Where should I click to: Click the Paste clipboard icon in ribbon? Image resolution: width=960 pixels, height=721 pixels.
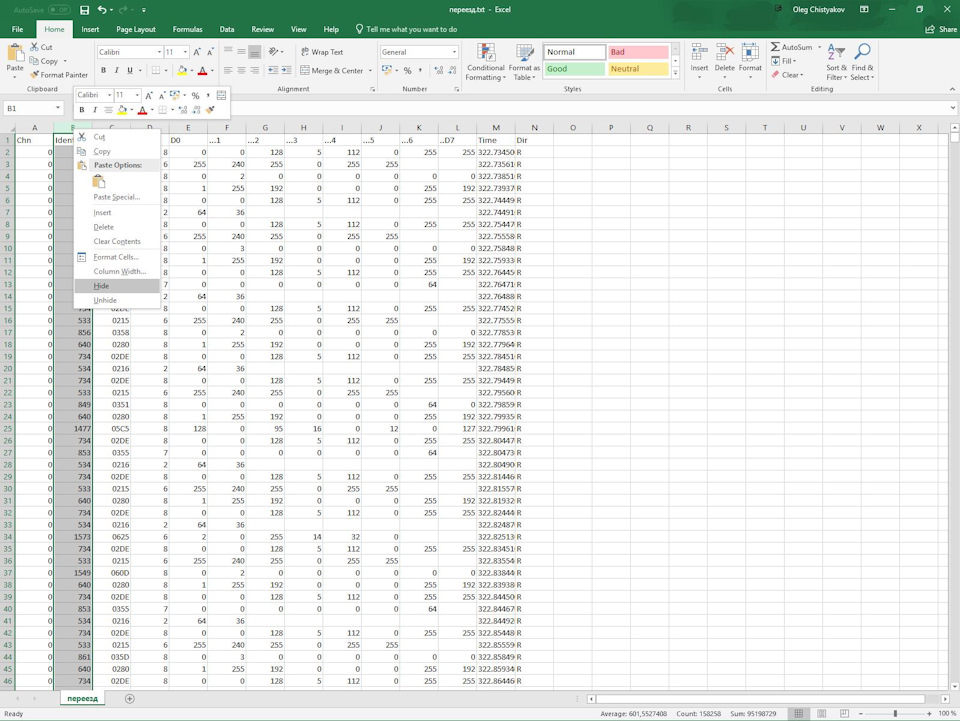[x=15, y=55]
